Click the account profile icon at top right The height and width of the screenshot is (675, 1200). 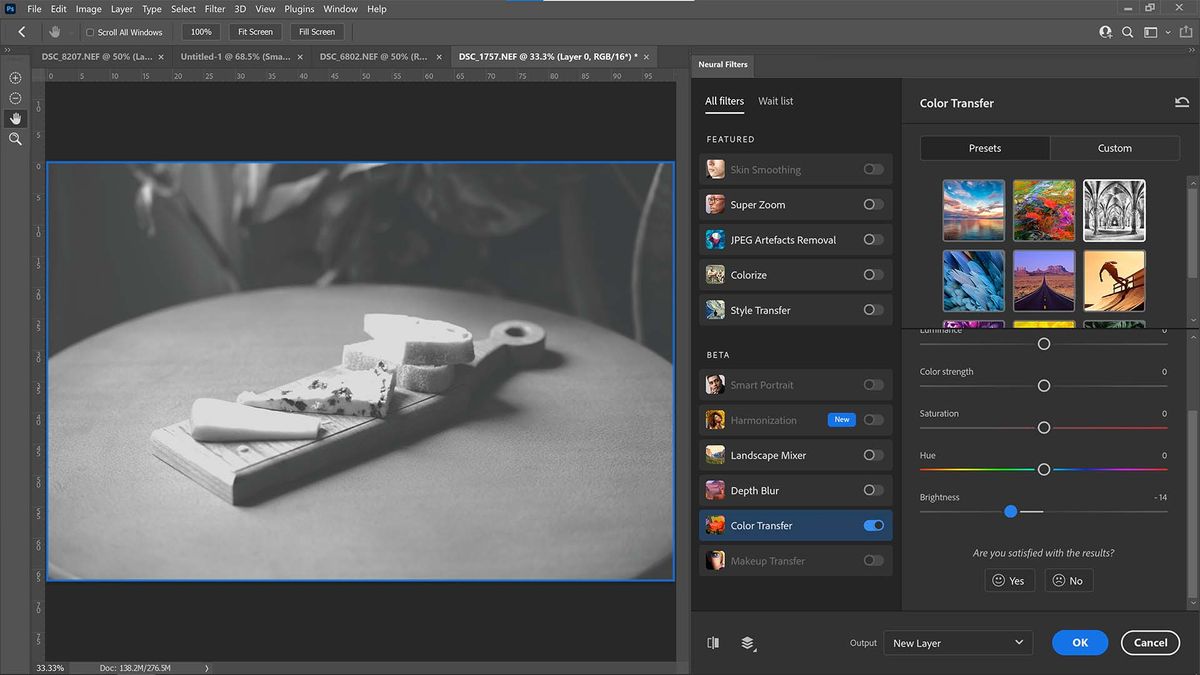[1105, 31]
